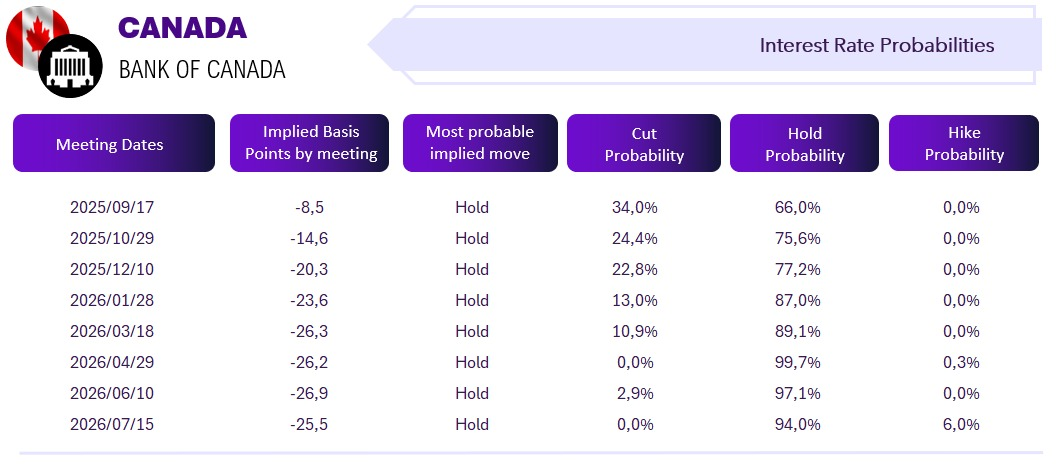The width and height of the screenshot is (1057, 465).
Task: Click Implied Basis Points by meeting header
Action: click(310, 143)
